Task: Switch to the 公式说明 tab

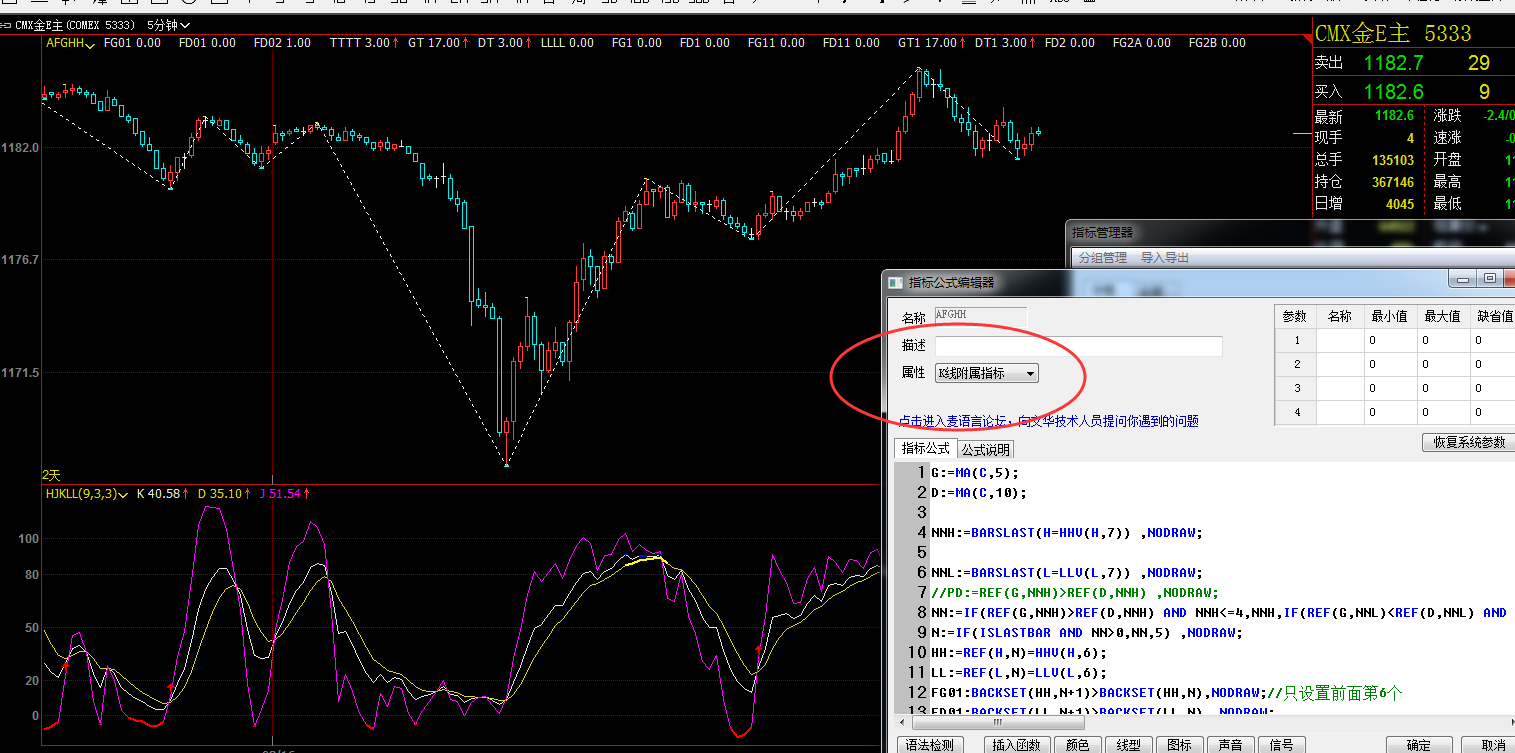Action: pos(986,450)
